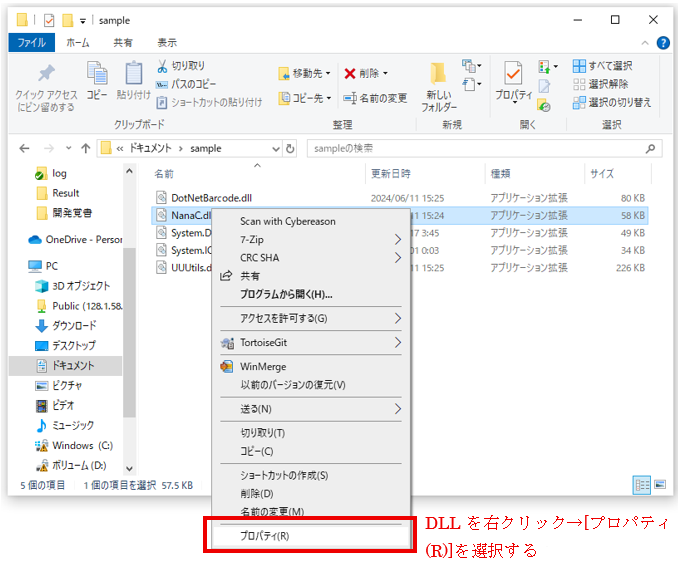Click the Open icon dropdown in ribbon
This screenshot has height=568, width=678.
(x=548, y=66)
